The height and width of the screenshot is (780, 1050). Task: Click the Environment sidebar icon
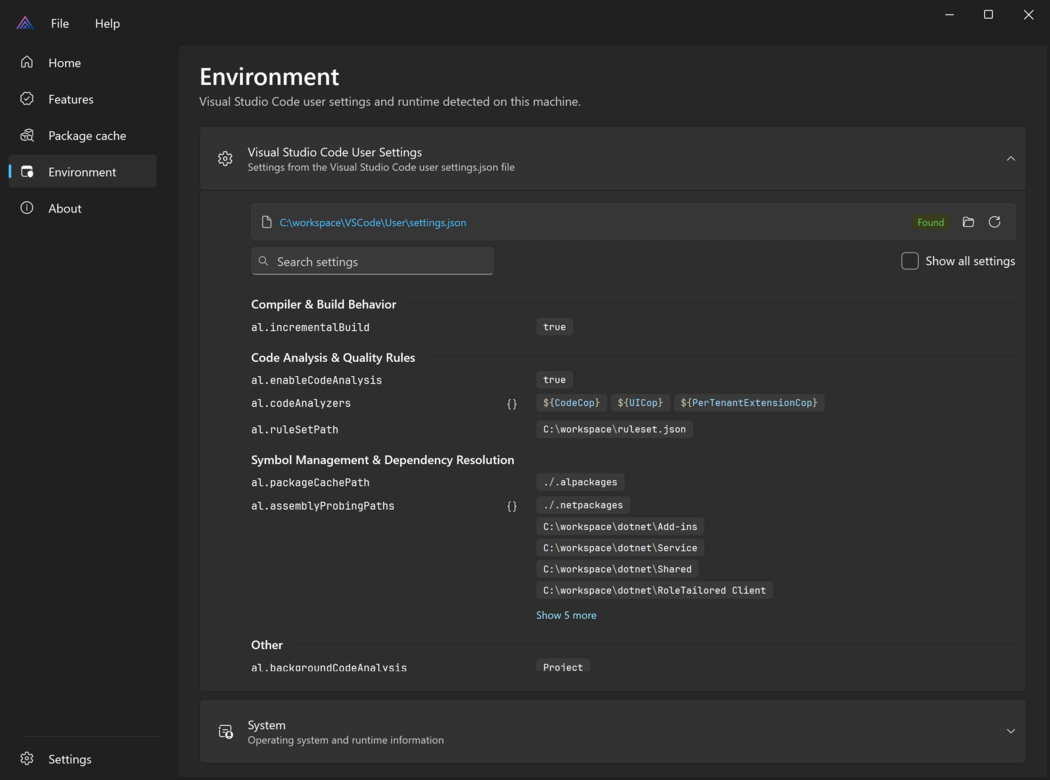click(x=27, y=171)
